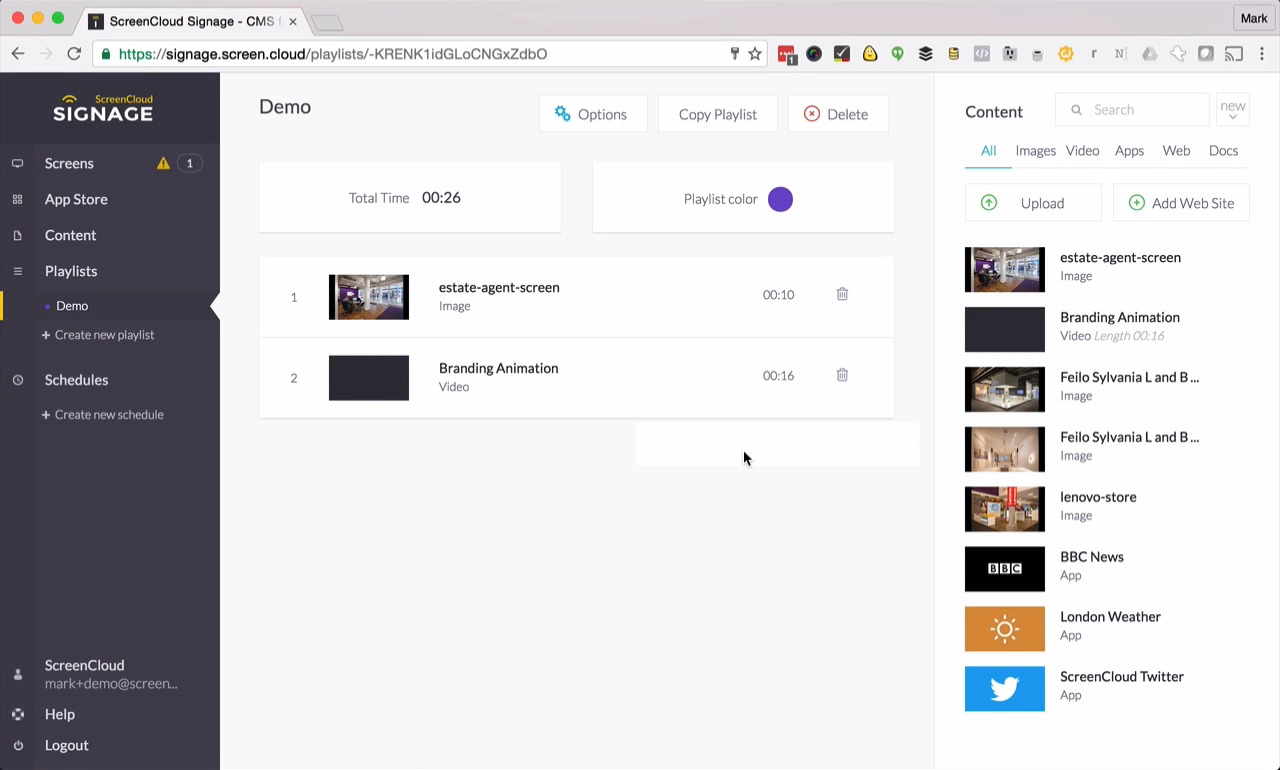Reload the page with refresh icon
Viewport: 1280px width, 770px height.
74,54
